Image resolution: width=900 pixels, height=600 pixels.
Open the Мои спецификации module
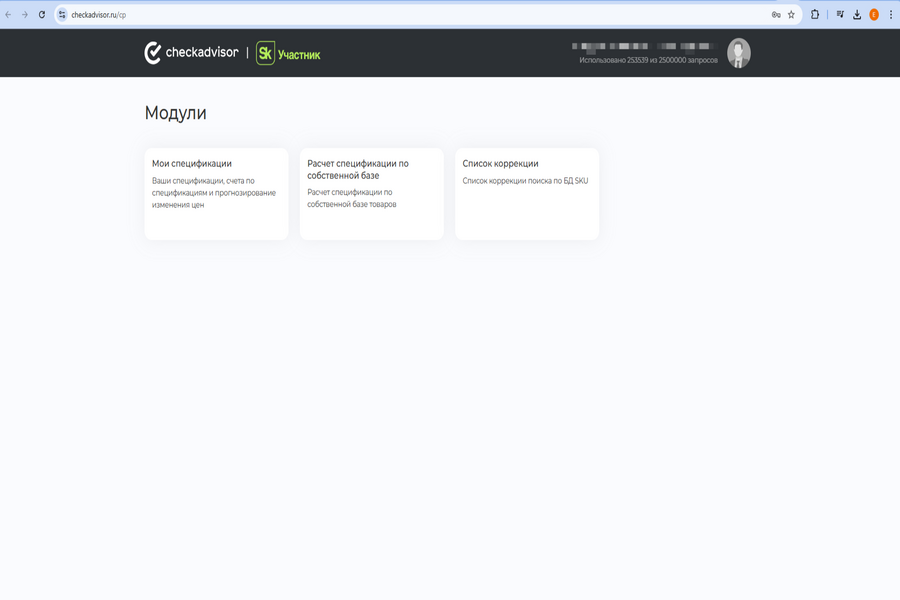[x=216, y=193]
